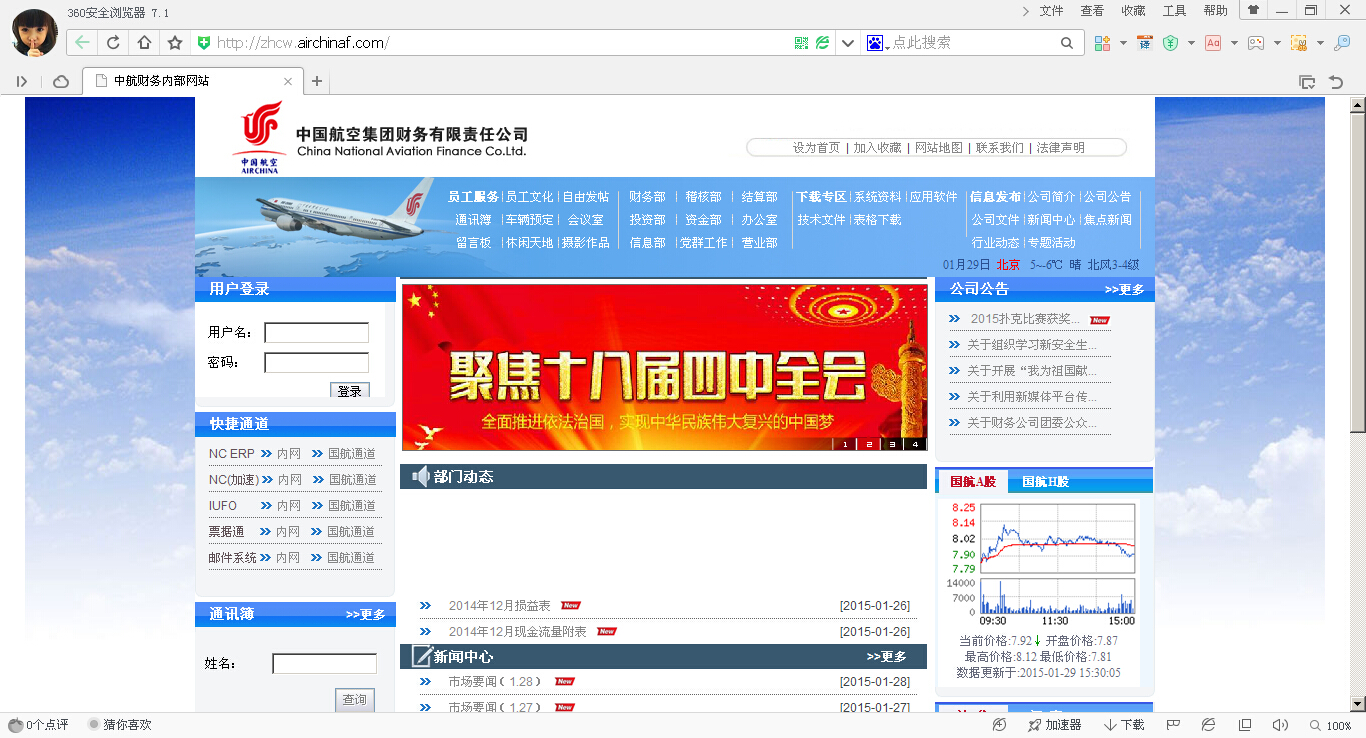This screenshot has height=738, width=1366.
Task: Expand the address bar history dropdown
Action: [848, 43]
